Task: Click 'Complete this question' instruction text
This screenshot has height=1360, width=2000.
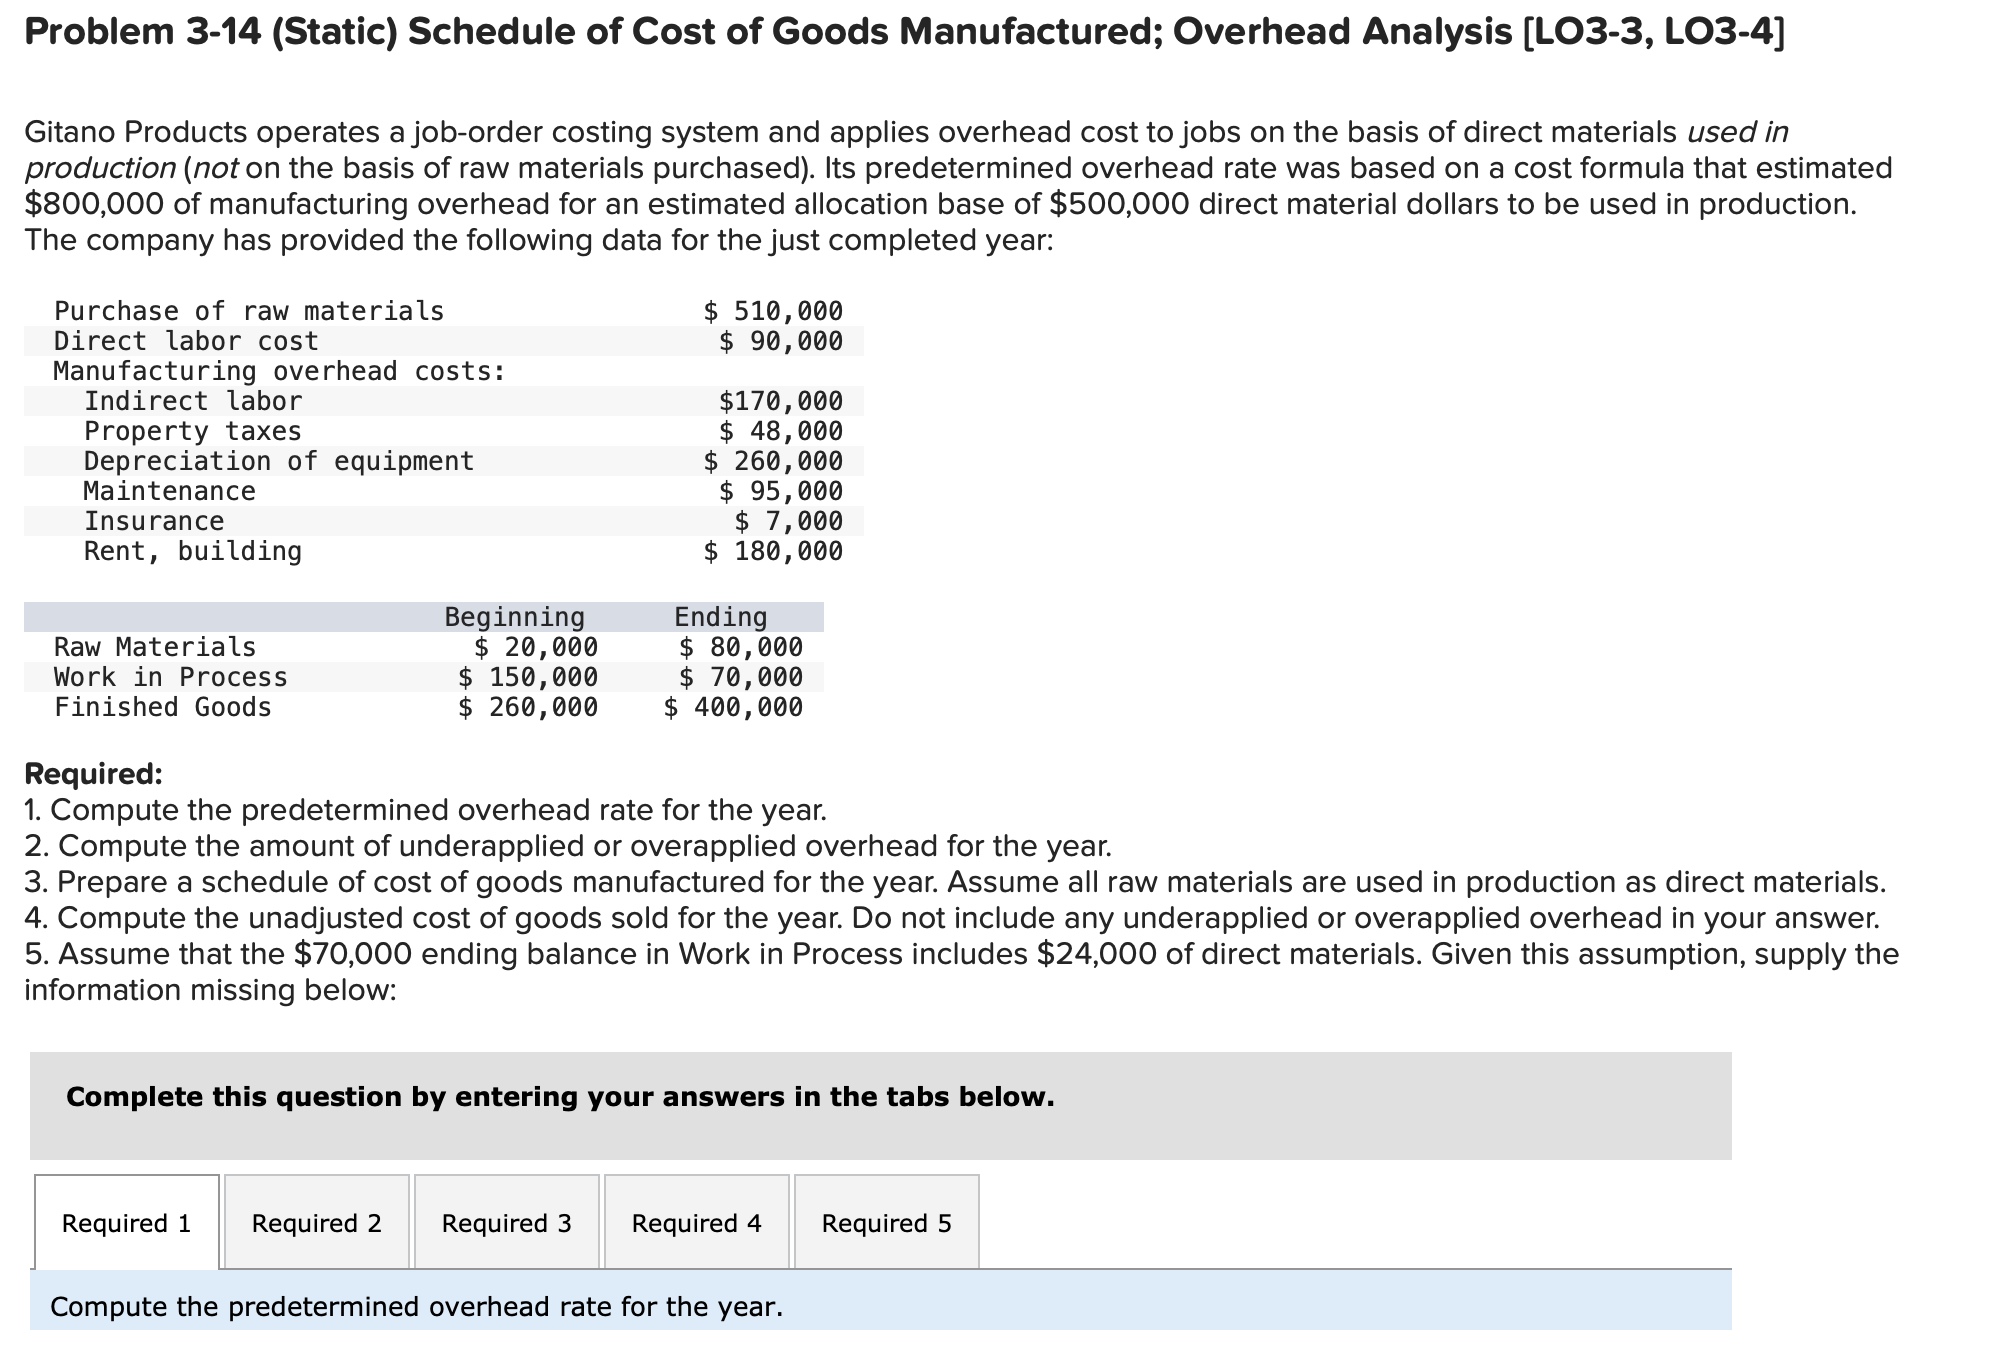Action: [x=560, y=1097]
